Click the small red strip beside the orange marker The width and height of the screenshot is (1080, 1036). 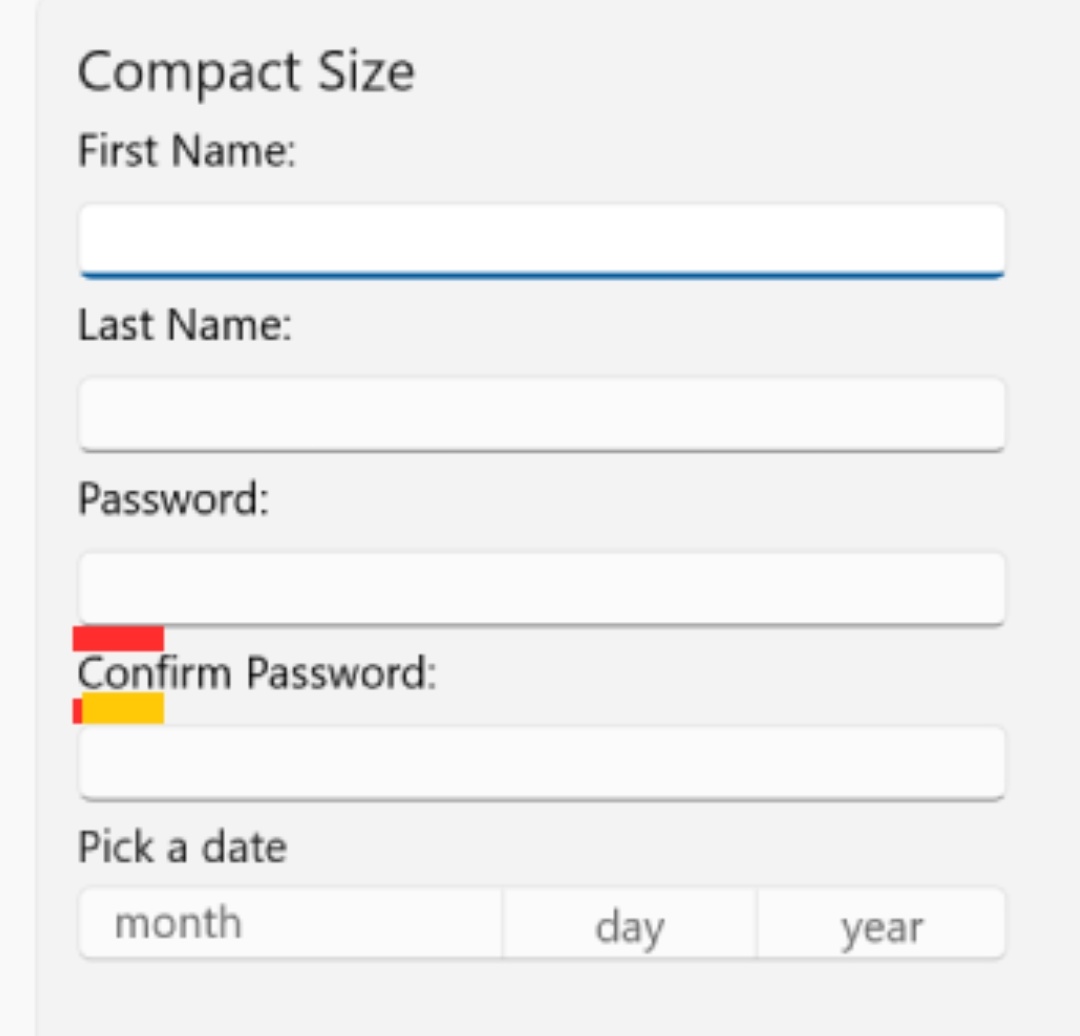coord(78,709)
